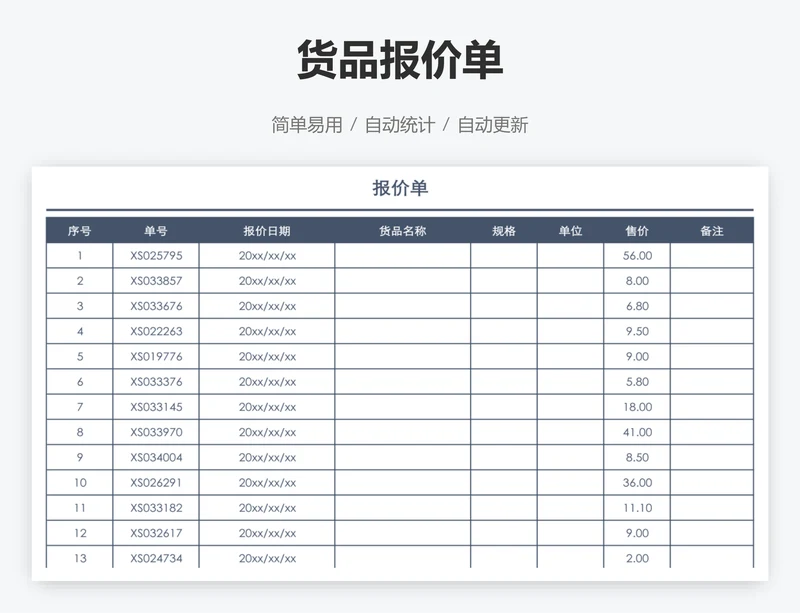Select price 9.00 in row XS019776
800x613 pixels.
click(x=637, y=356)
